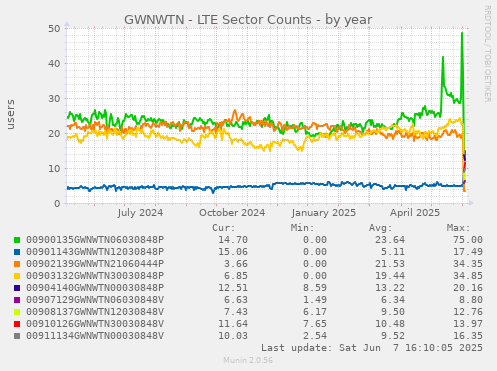
Task: Click the gray swatch for 00911134GWNWTN00030848V
Action: tap(17, 336)
